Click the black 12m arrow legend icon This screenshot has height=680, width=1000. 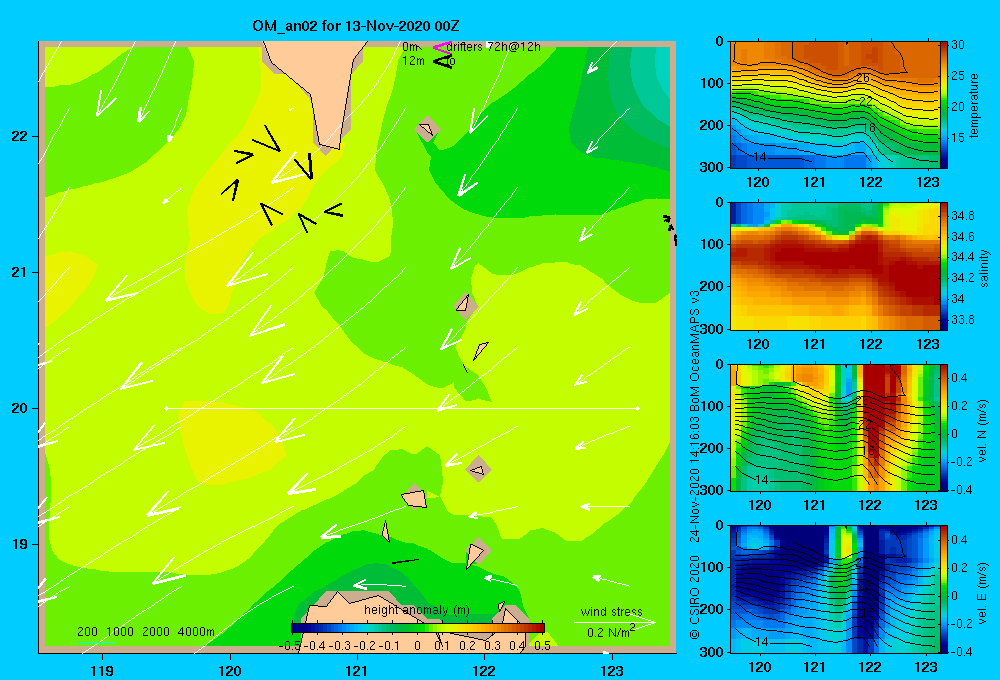coord(441,61)
